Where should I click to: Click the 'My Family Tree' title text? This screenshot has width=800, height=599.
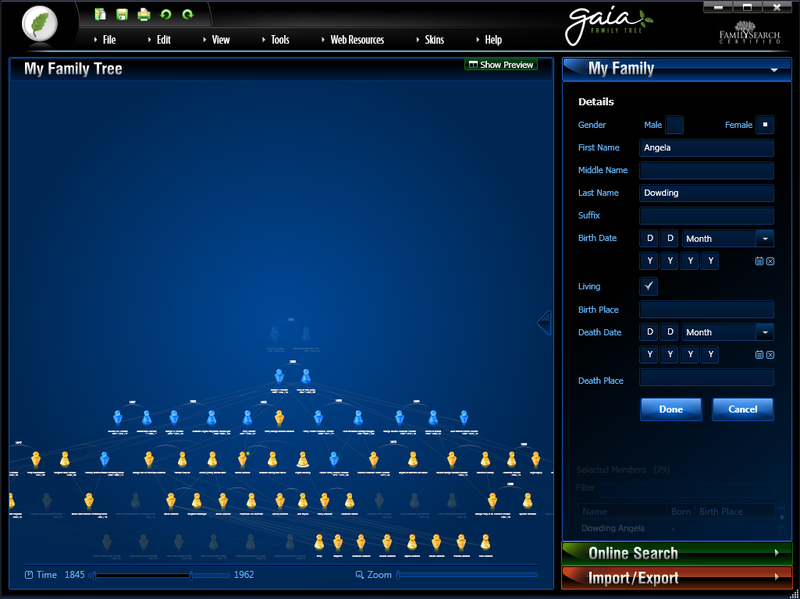click(73, 69)
